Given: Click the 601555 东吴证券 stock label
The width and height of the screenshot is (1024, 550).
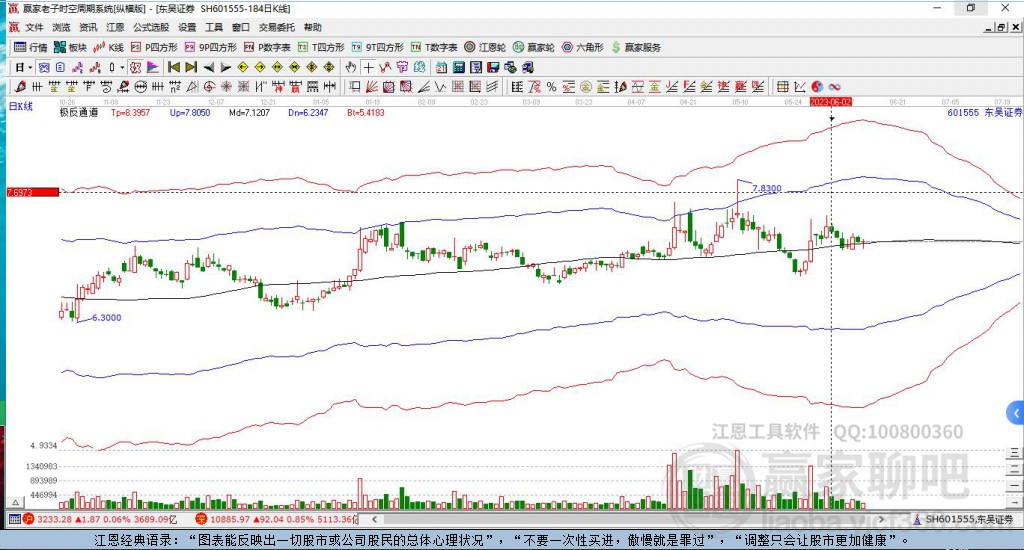Looking at the screenshot, I should click(x=984, y=112).
